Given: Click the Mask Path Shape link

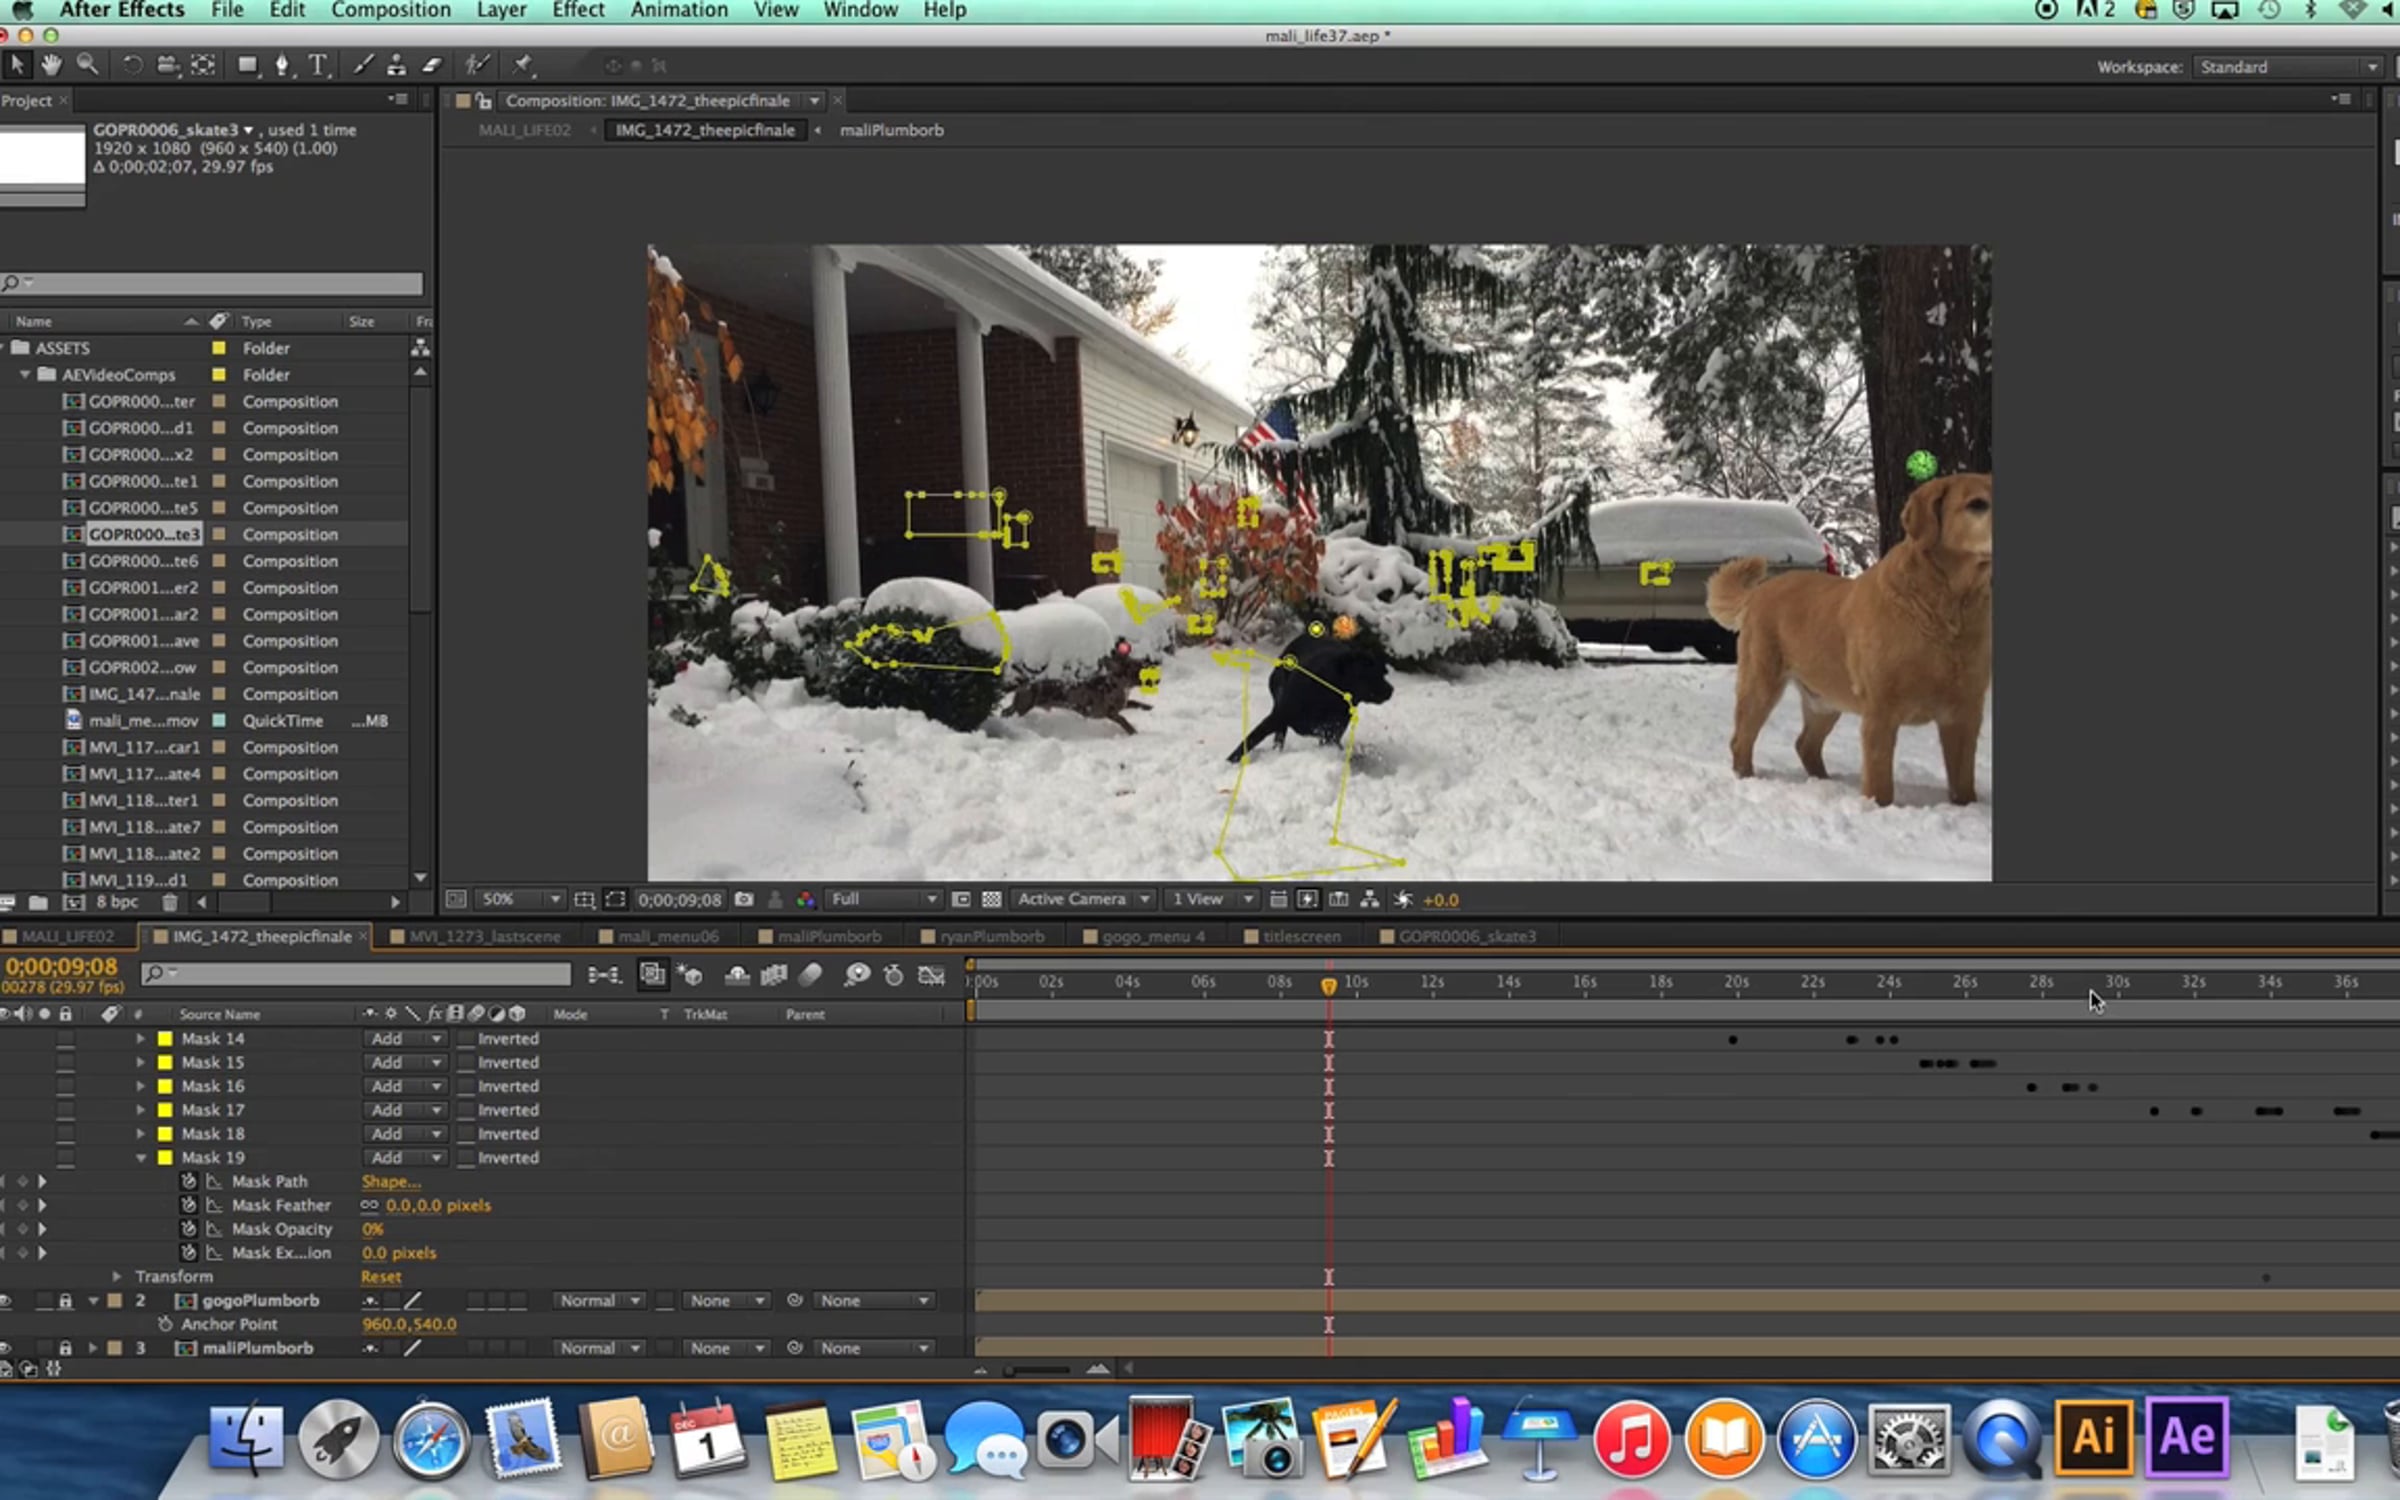Looking at the screenshot, I should [x=390, y=1182].
